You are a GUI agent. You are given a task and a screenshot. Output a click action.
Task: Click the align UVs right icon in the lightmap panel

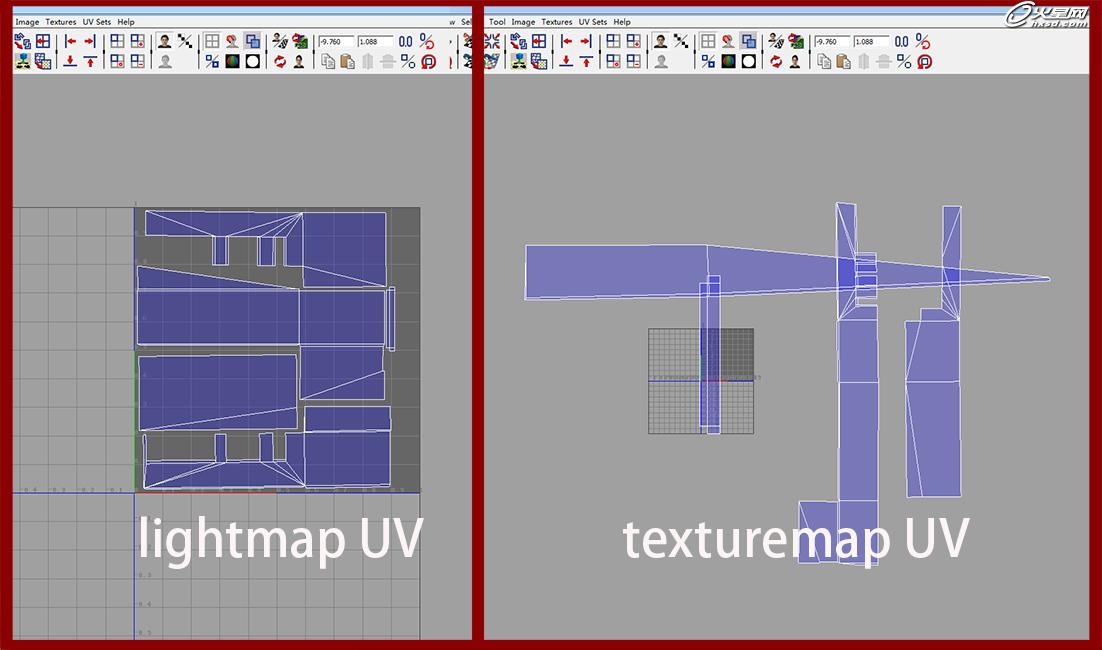pyautogui.click(x=90, y=41)
